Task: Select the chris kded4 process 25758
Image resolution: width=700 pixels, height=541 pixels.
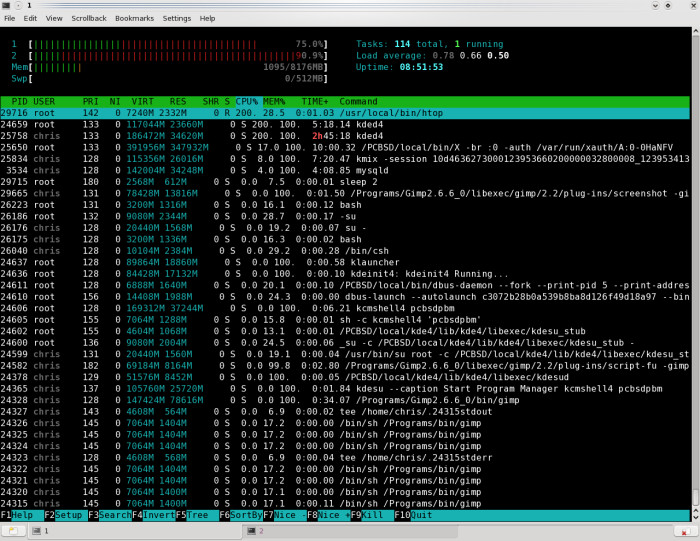Action: coord(345,136)
